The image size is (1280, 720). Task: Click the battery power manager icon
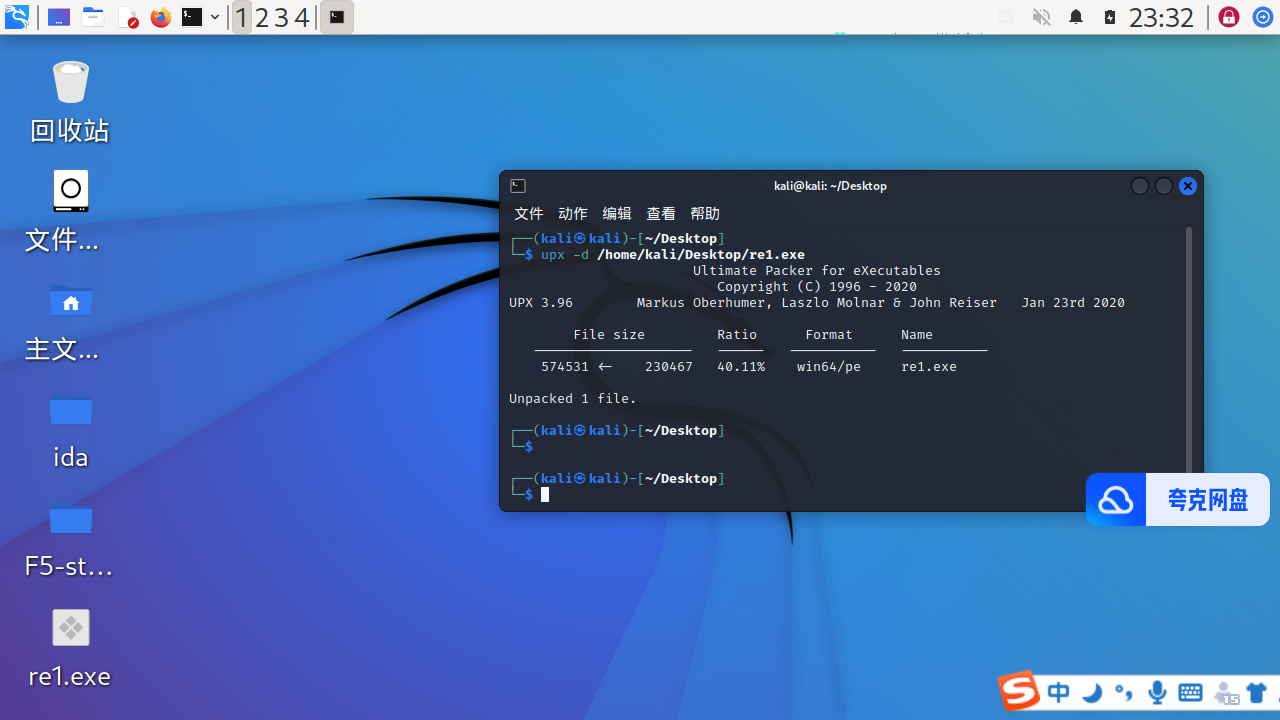point(1110,17)
